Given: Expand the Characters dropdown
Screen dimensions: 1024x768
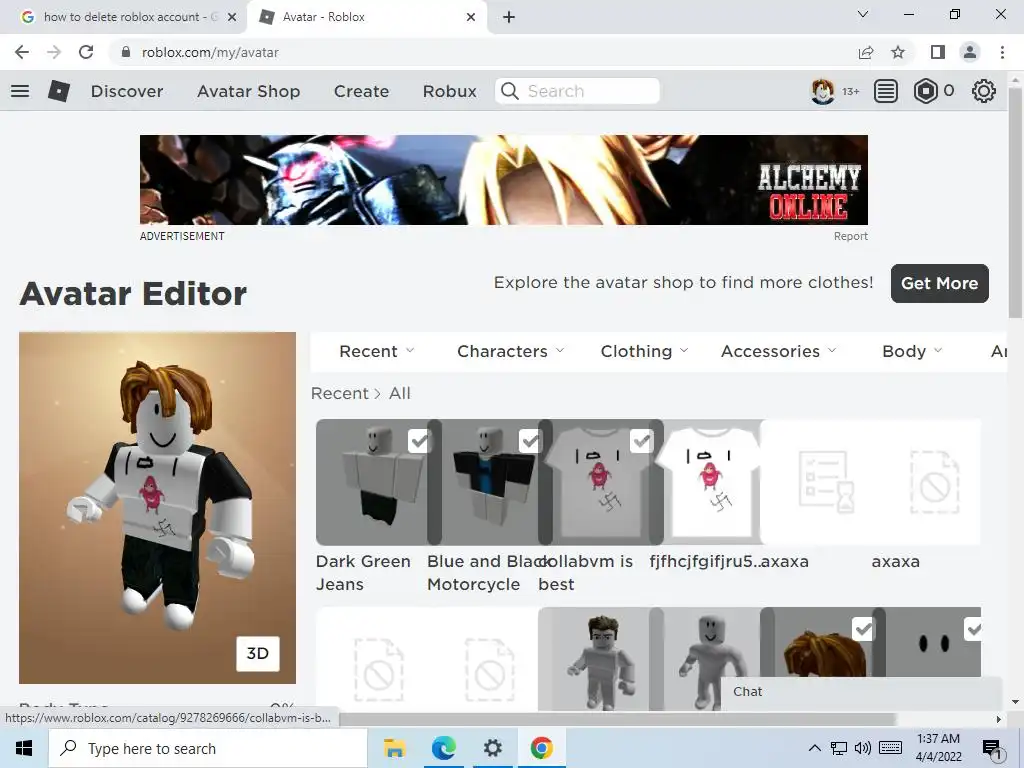Looking at the screenshot, I should click(x=511, y=351).
